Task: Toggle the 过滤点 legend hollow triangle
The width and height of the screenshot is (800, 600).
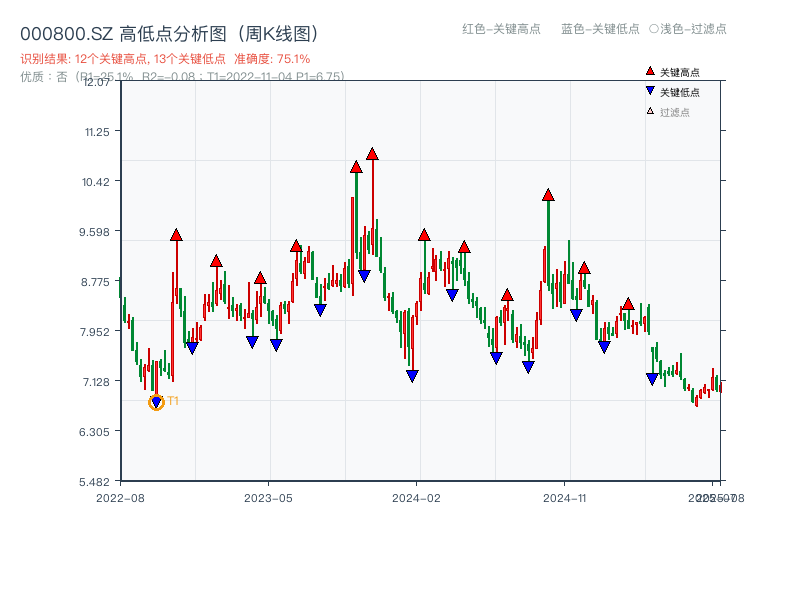Action: (x=650, y=111)
